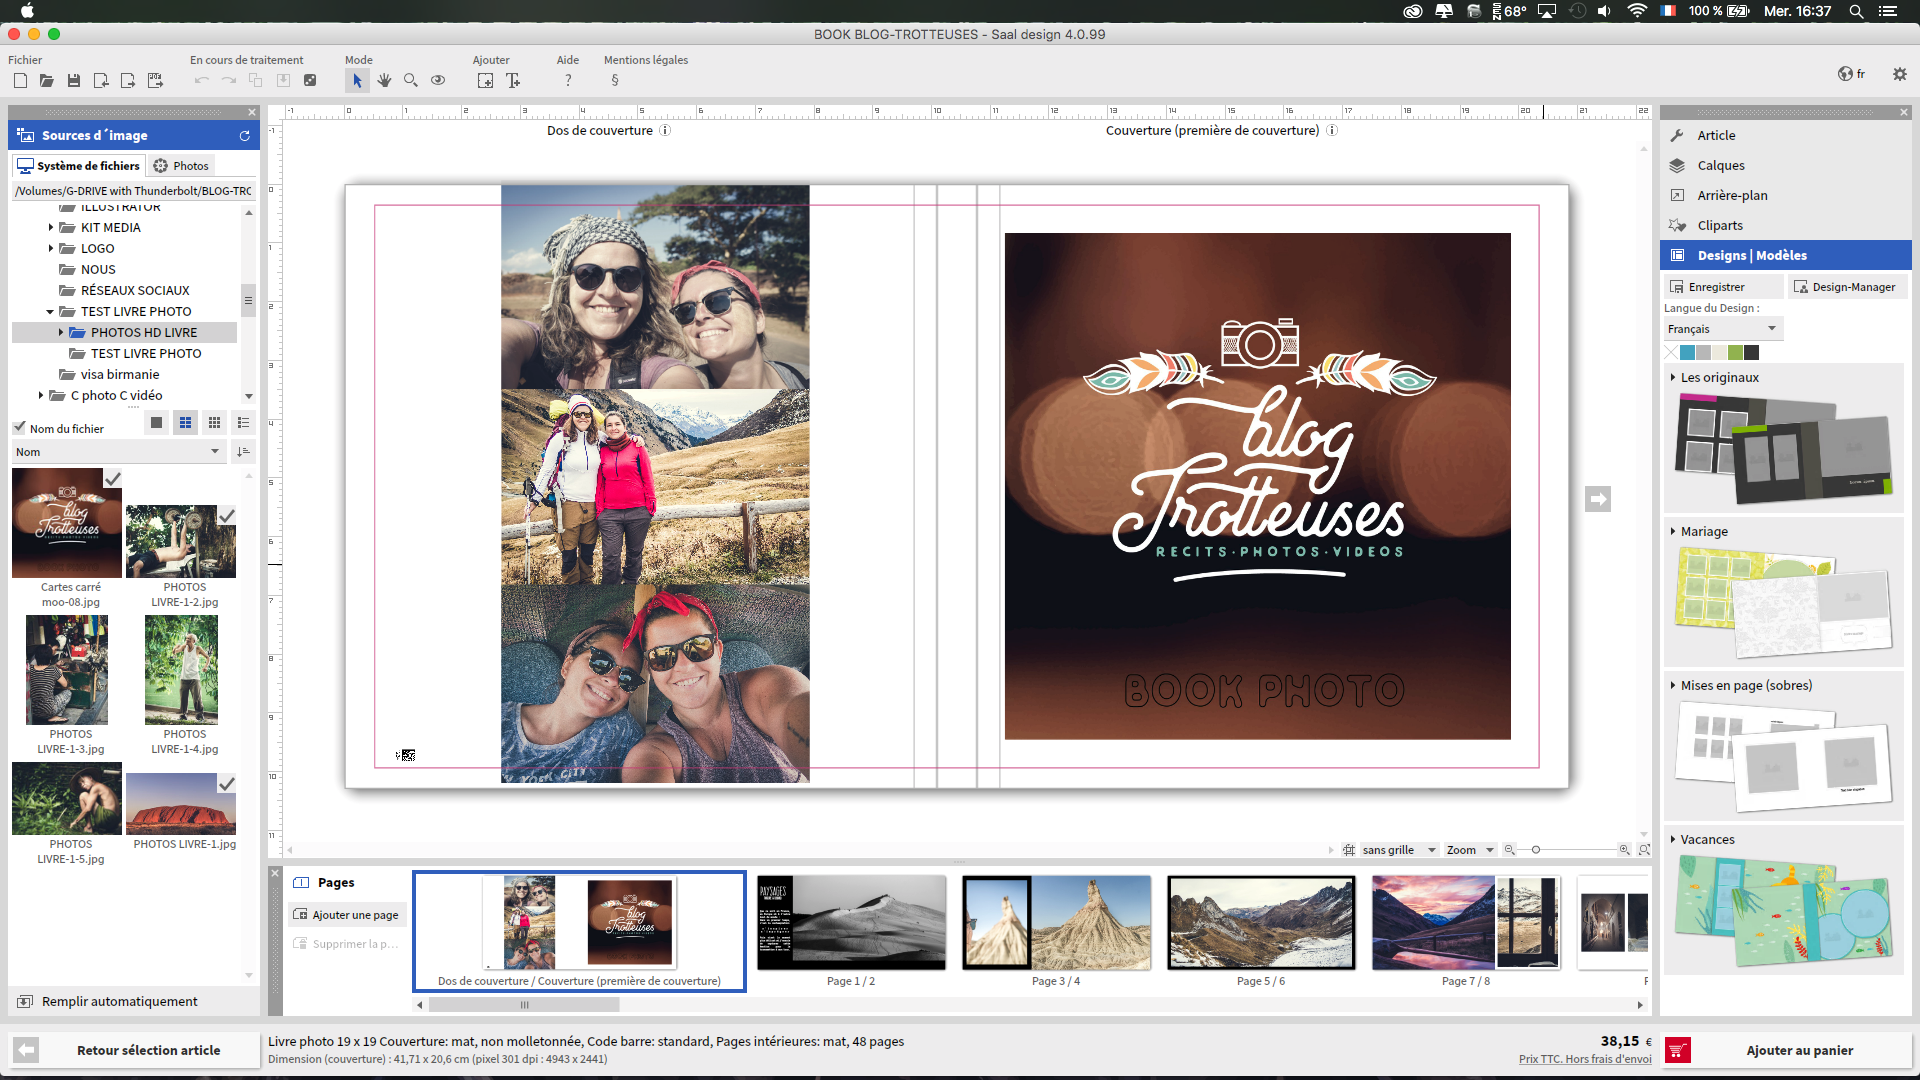Click the save project floppy icon

click(74, 81)
